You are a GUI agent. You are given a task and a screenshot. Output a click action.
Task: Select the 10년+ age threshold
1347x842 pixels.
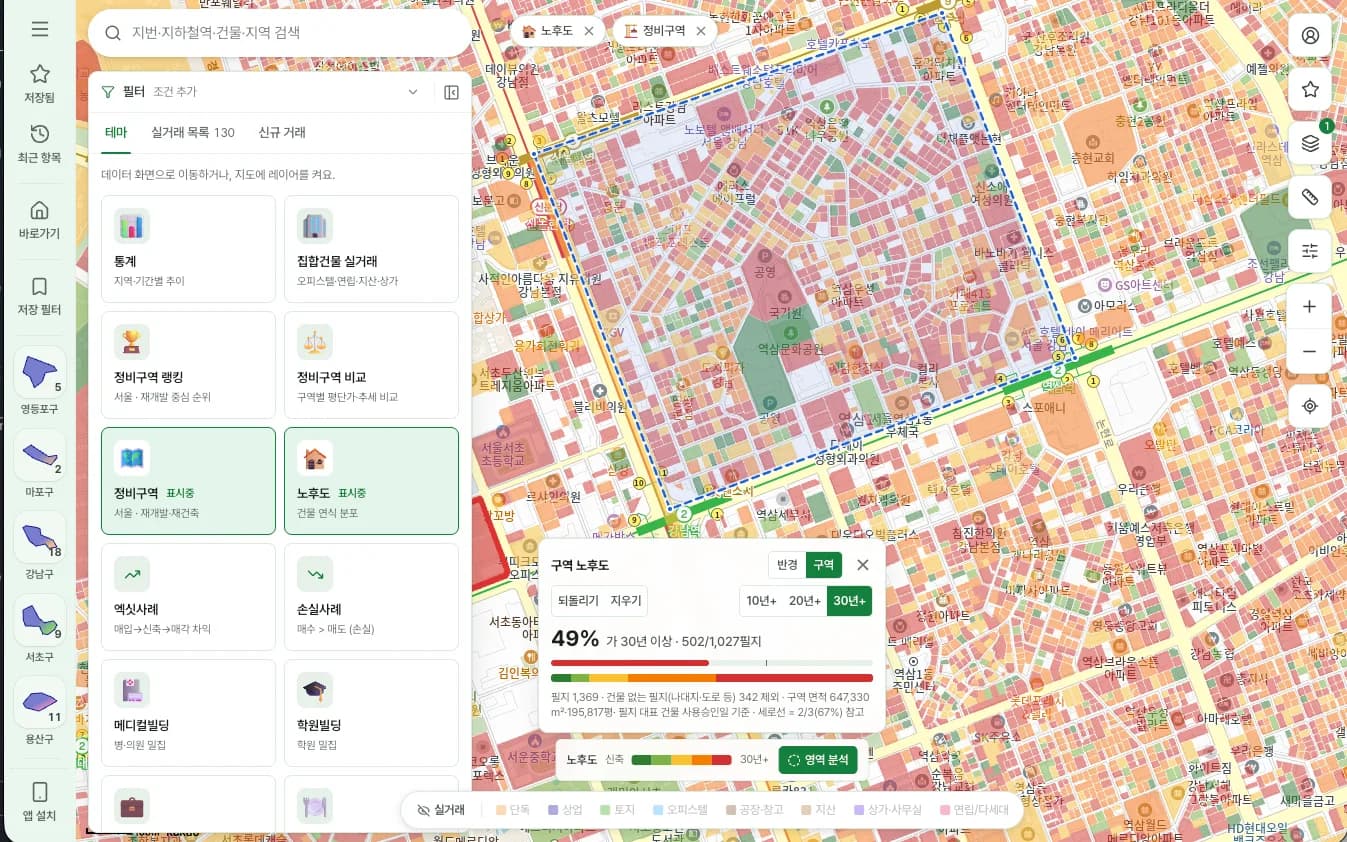pyautogui.click(x=761, y=601)
